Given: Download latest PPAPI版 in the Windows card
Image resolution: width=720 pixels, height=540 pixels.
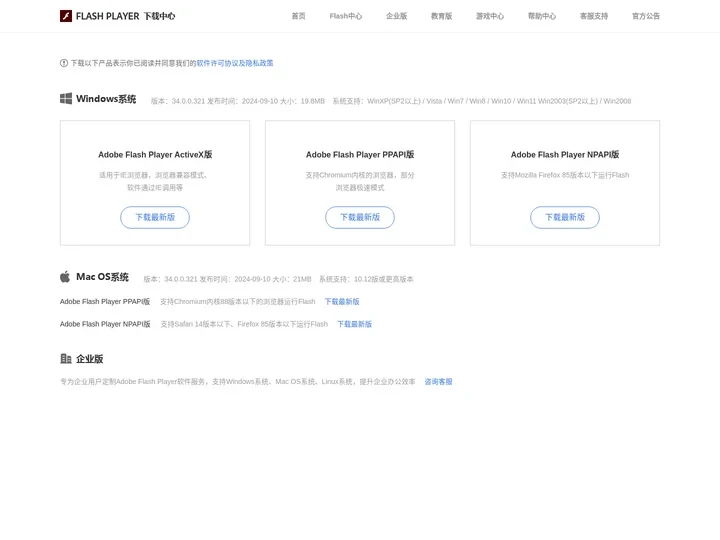Looking at the screenshot, I should click(360, 217).
